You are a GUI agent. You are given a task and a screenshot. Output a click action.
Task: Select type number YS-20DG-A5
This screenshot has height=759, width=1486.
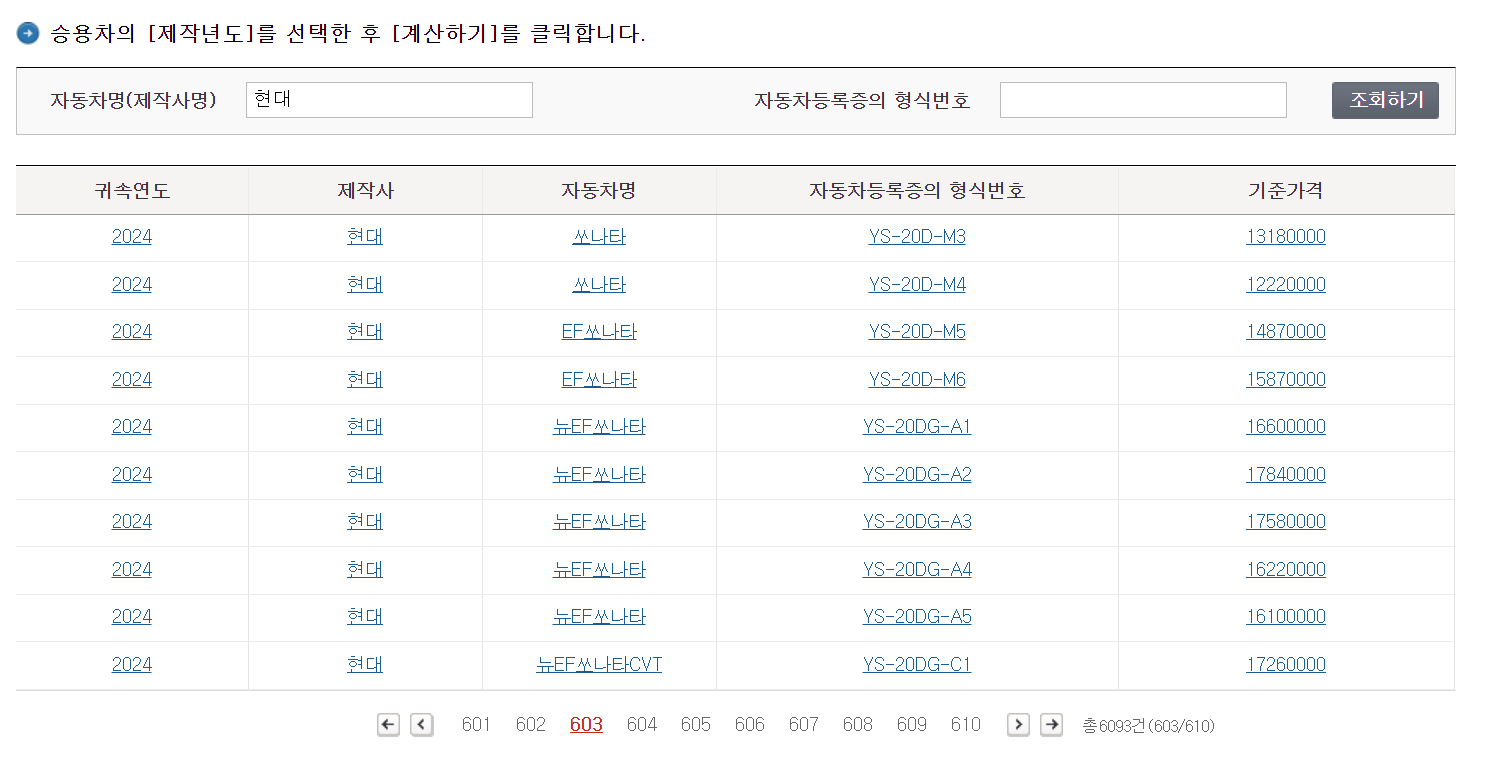(x=917, y=617)
